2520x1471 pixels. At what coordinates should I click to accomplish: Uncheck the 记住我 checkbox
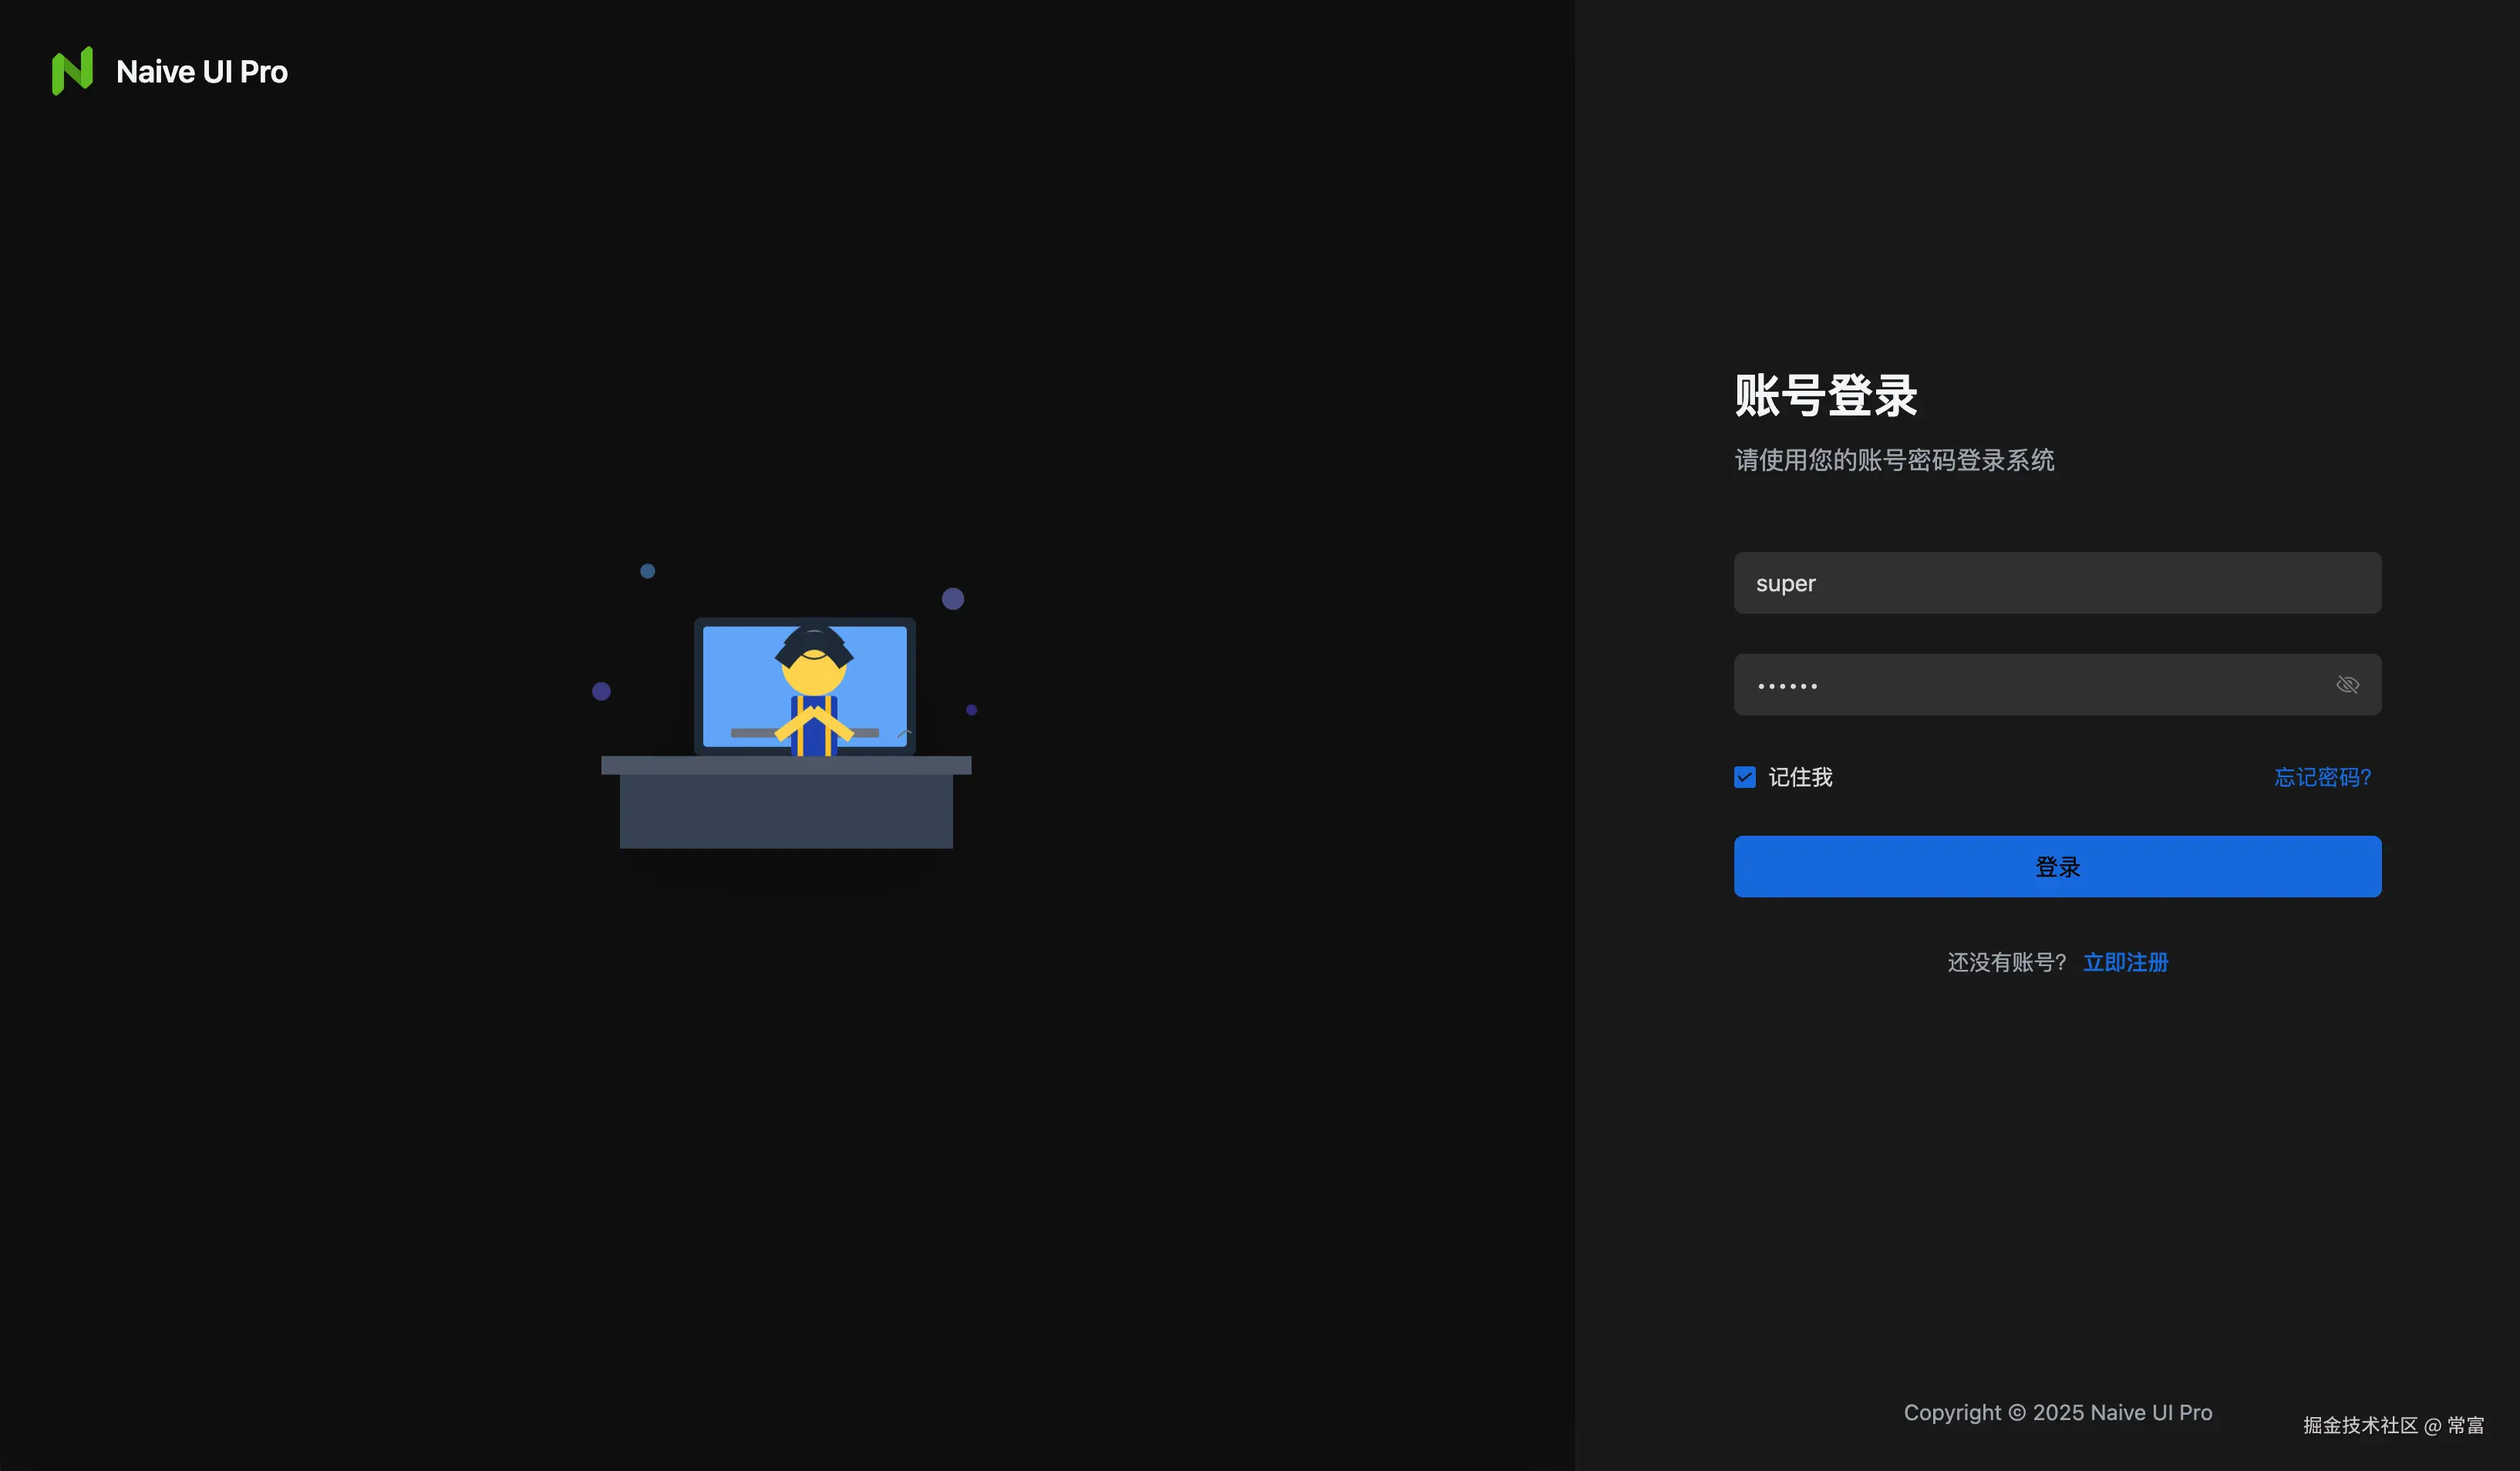click(1744, 777)
